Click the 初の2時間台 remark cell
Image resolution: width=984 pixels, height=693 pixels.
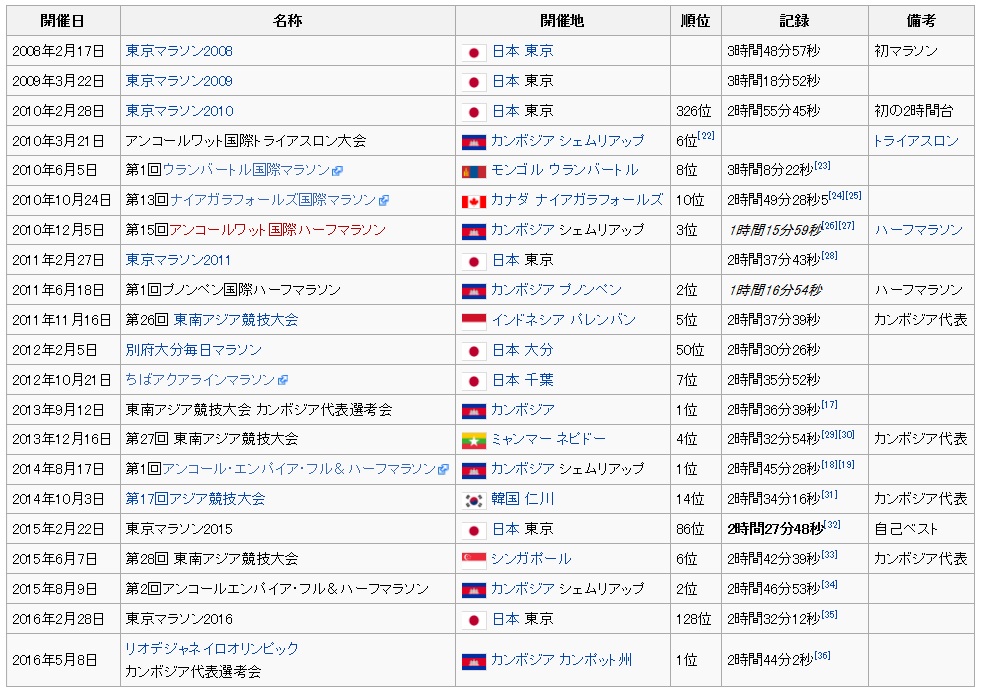[921, 111]
